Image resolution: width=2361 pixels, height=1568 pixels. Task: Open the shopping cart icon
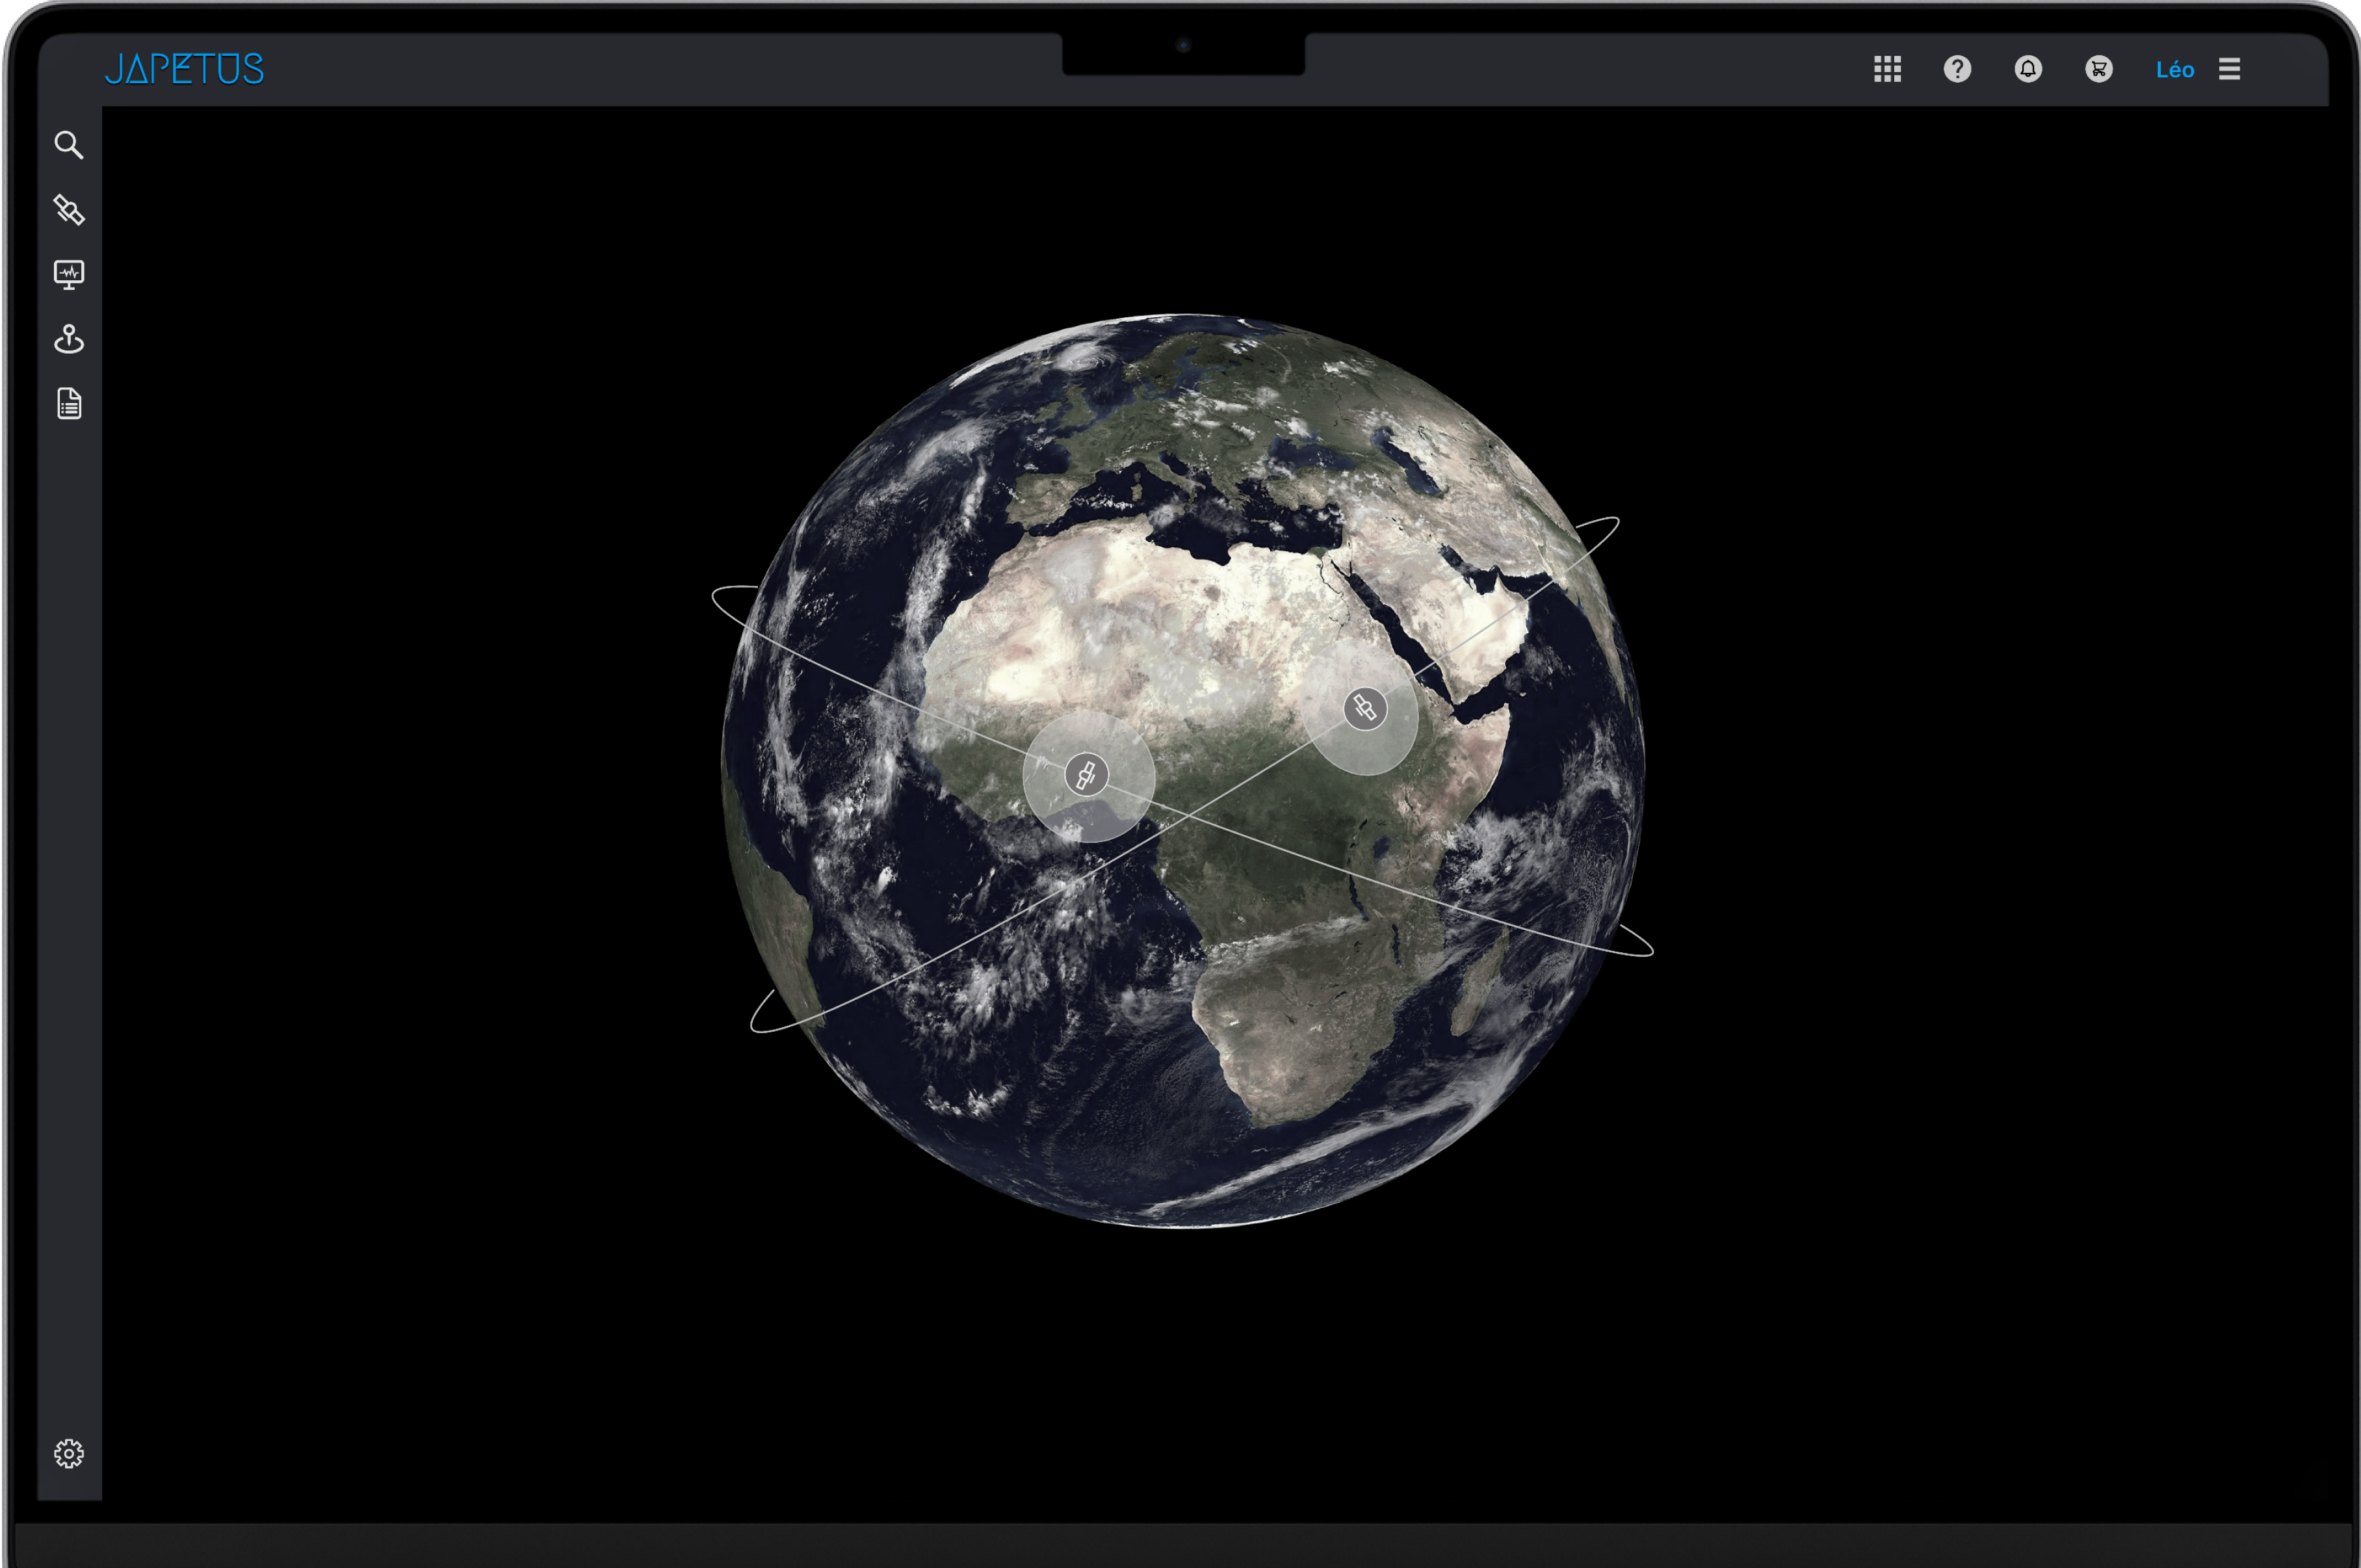click(x=2099, y=69)
